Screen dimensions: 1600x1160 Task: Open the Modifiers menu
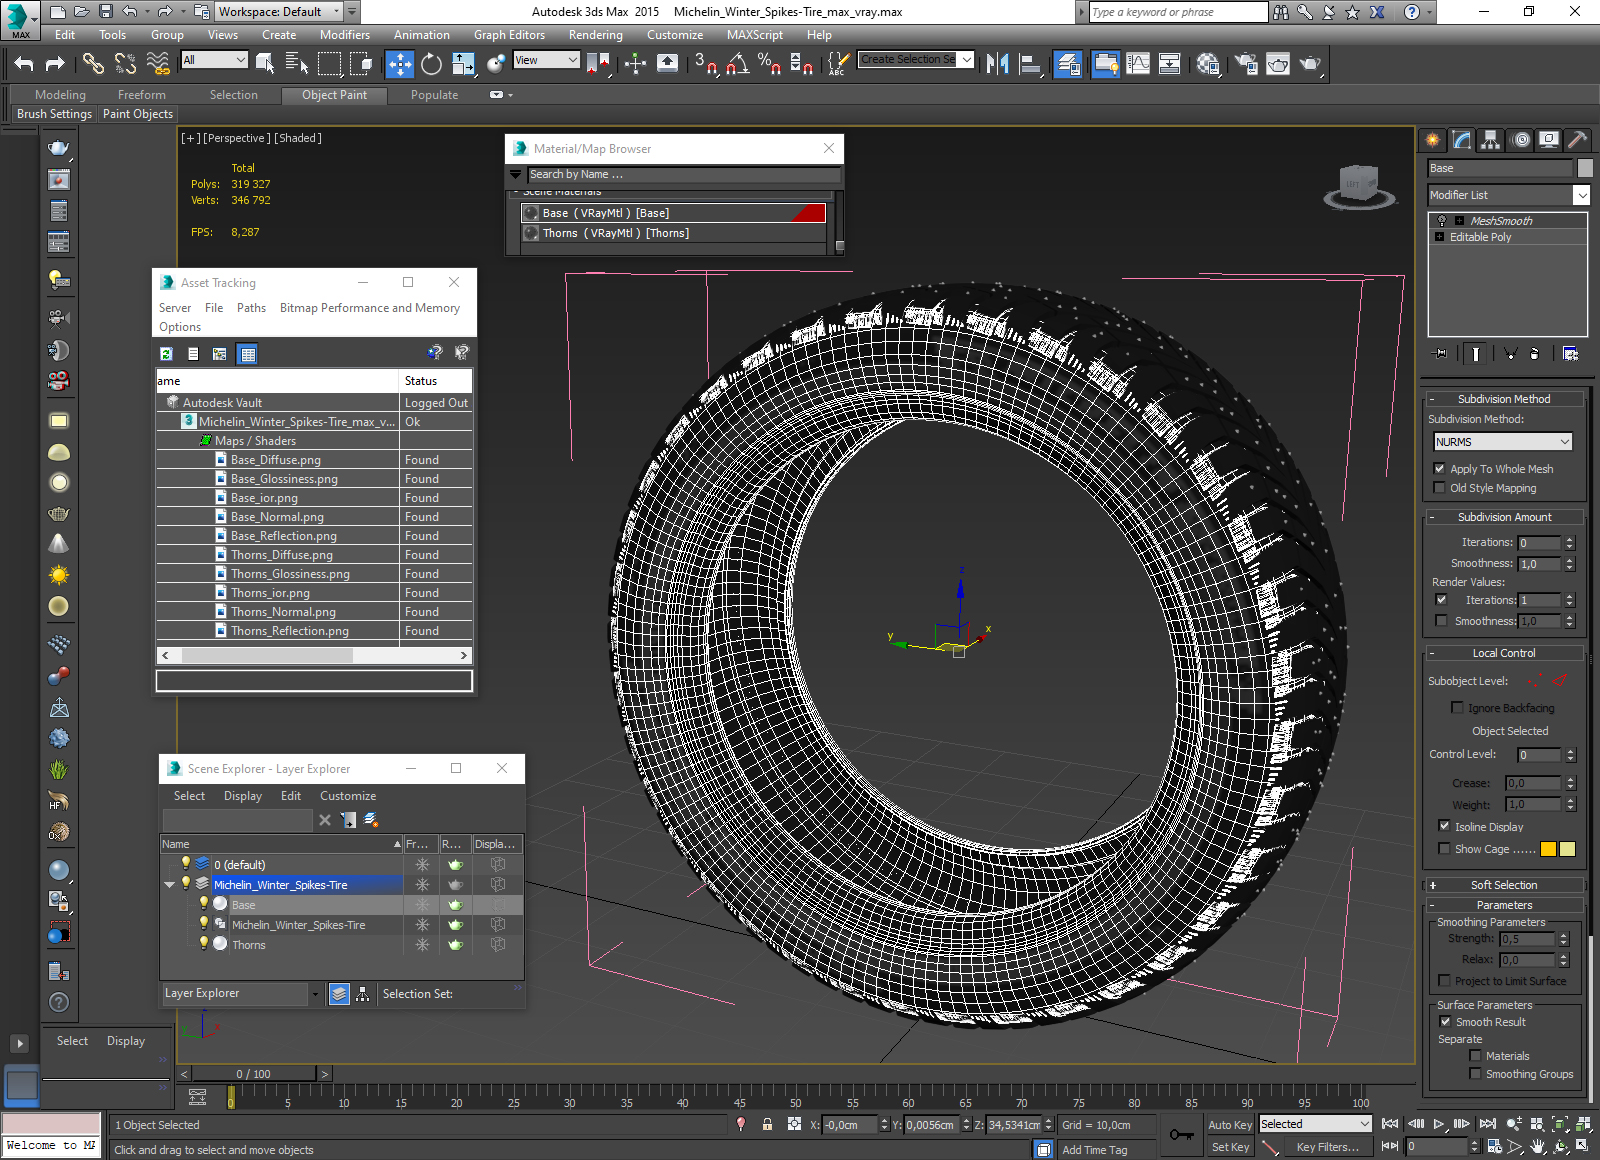(x=345, y=35)
